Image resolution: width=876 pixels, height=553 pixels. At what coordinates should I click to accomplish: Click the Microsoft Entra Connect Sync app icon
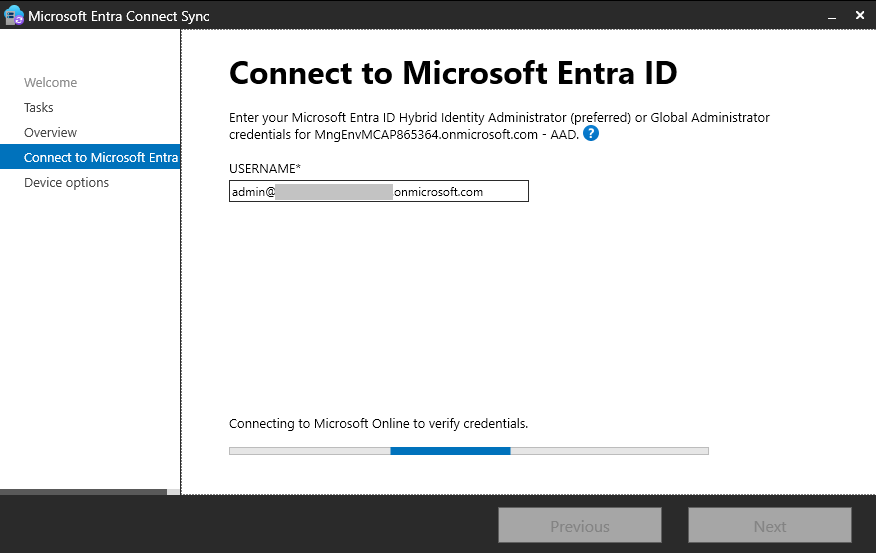pyautogui.click(x=13, y=16)
